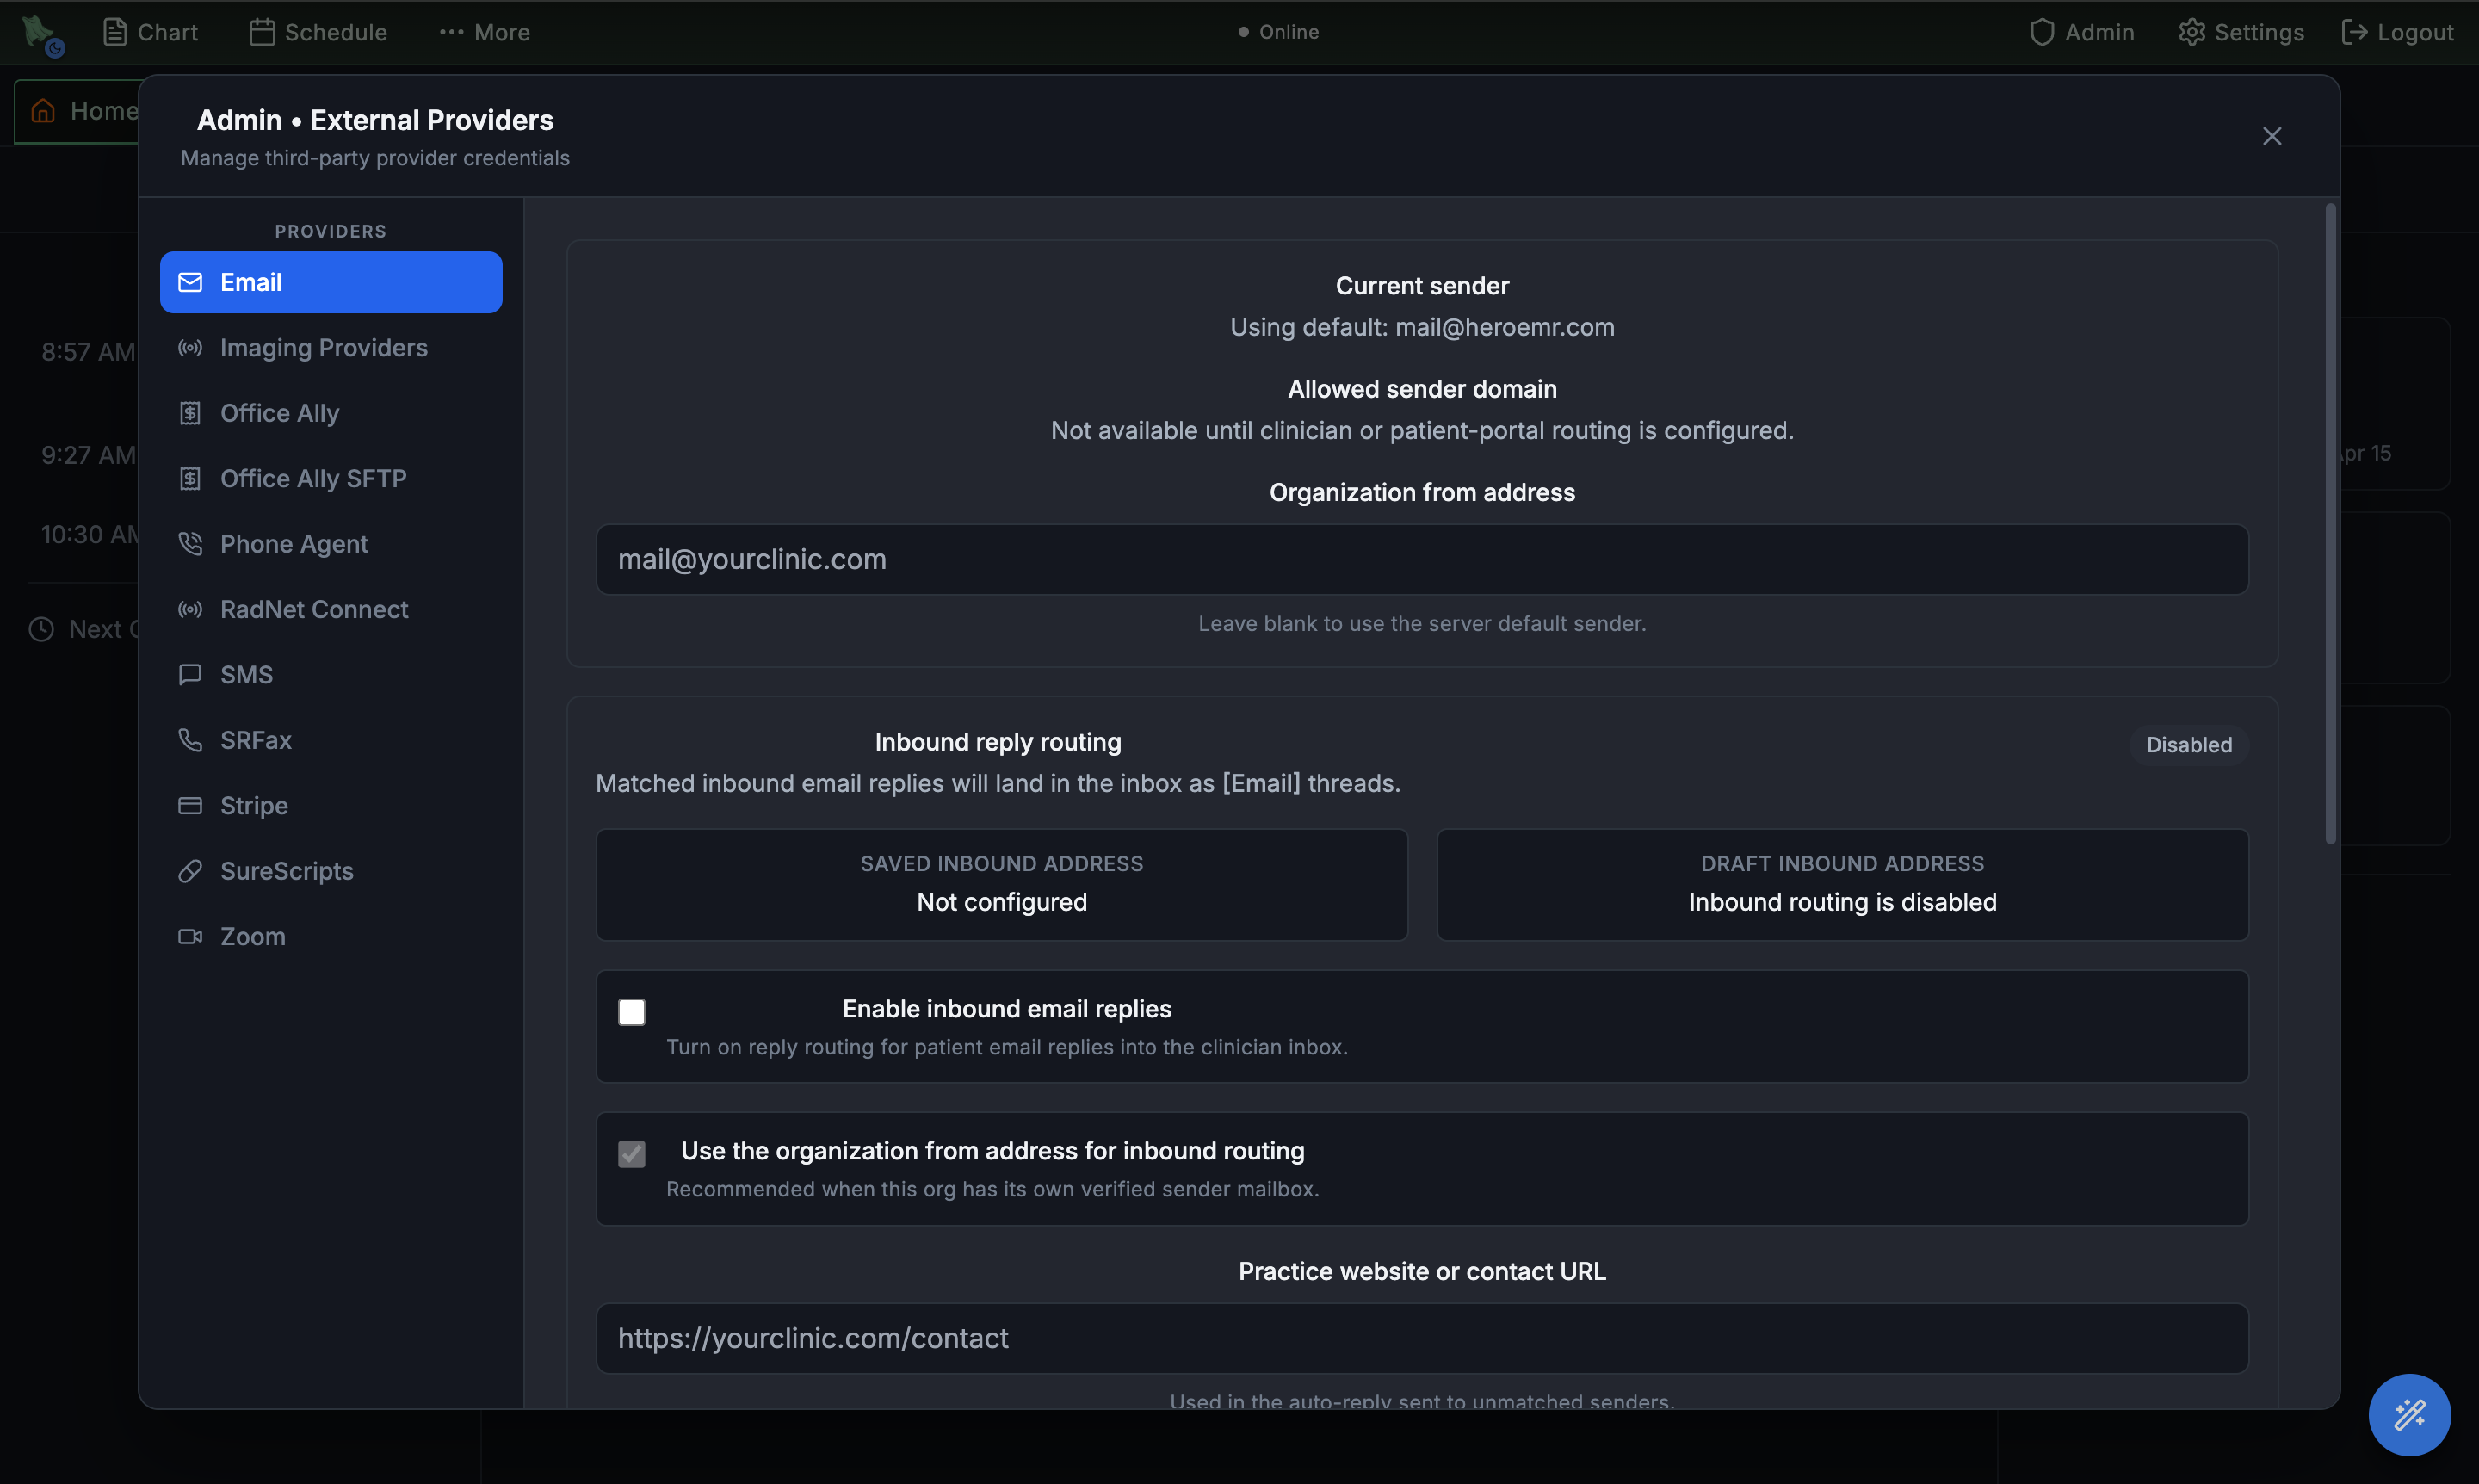2479x1484 pixels.
Task: Toggle use organization from address checkbox
Action: (632, 1154)
